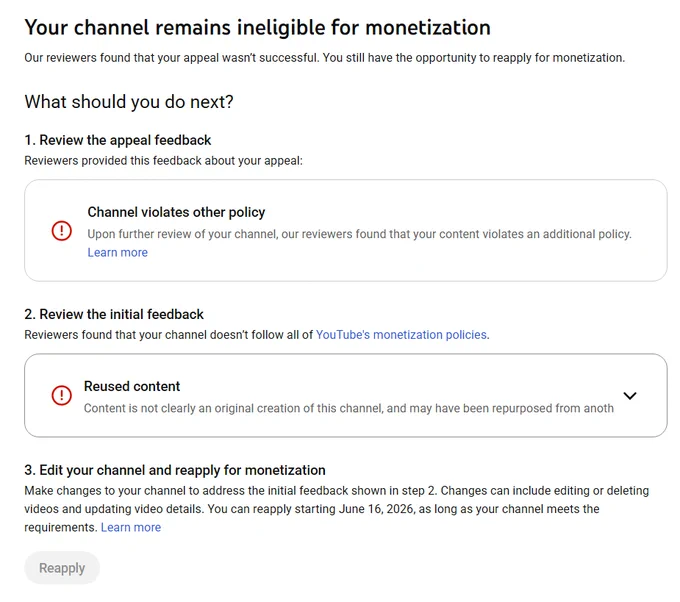Select the Reused content heading
The width and height of the screenshot is (680, 602).
(x=132, y=386)
